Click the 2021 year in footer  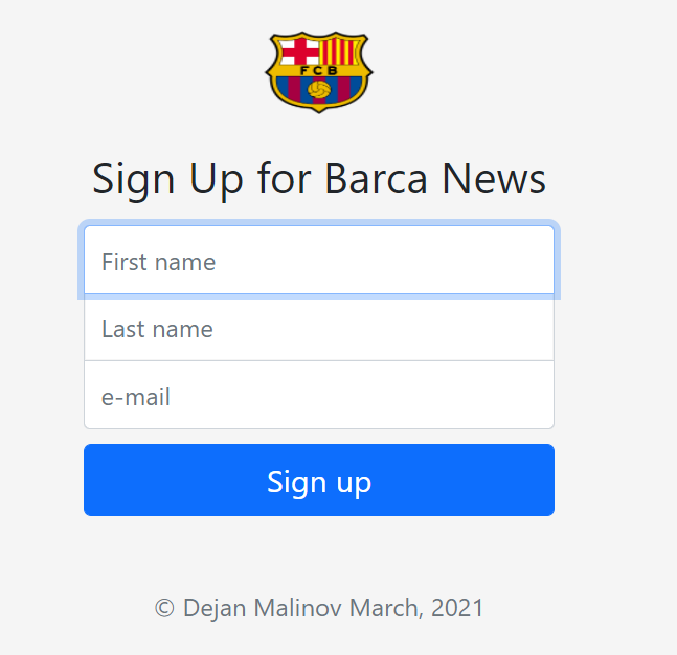457,608
